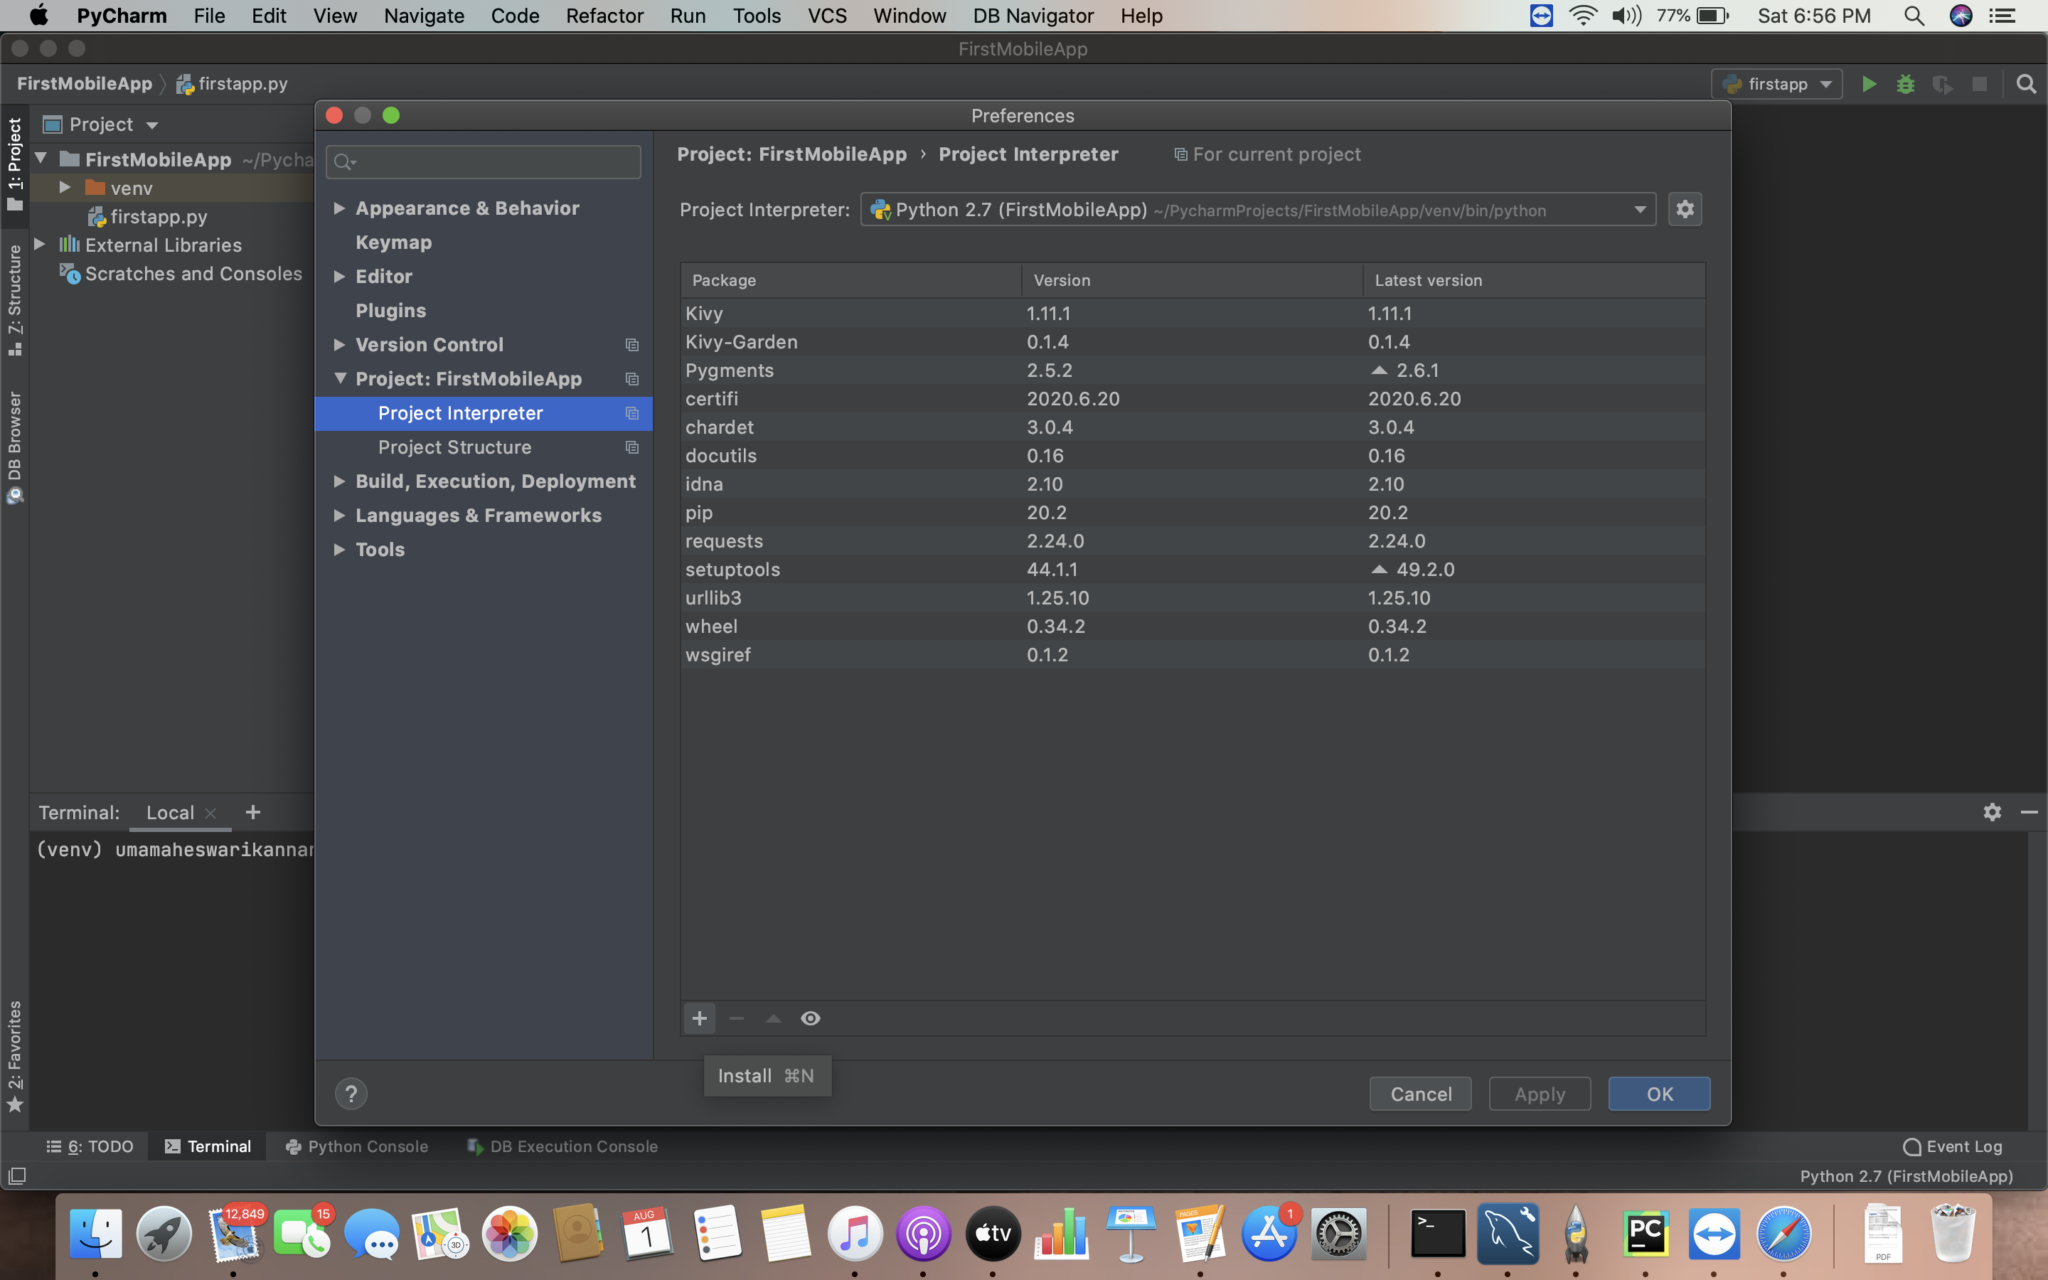Open the Launchpad rocket Dock icon
The width and height of the screenshot is (2048, 1280).
[165, 1234]
